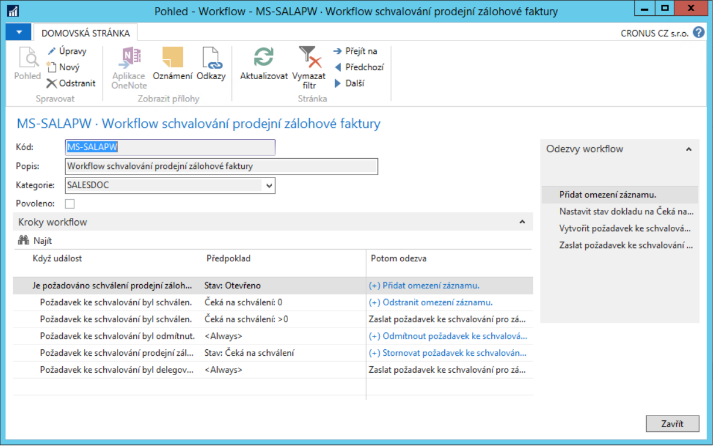Open Aplikace OneNote icon
713x446 pixels.
(130, 58)
